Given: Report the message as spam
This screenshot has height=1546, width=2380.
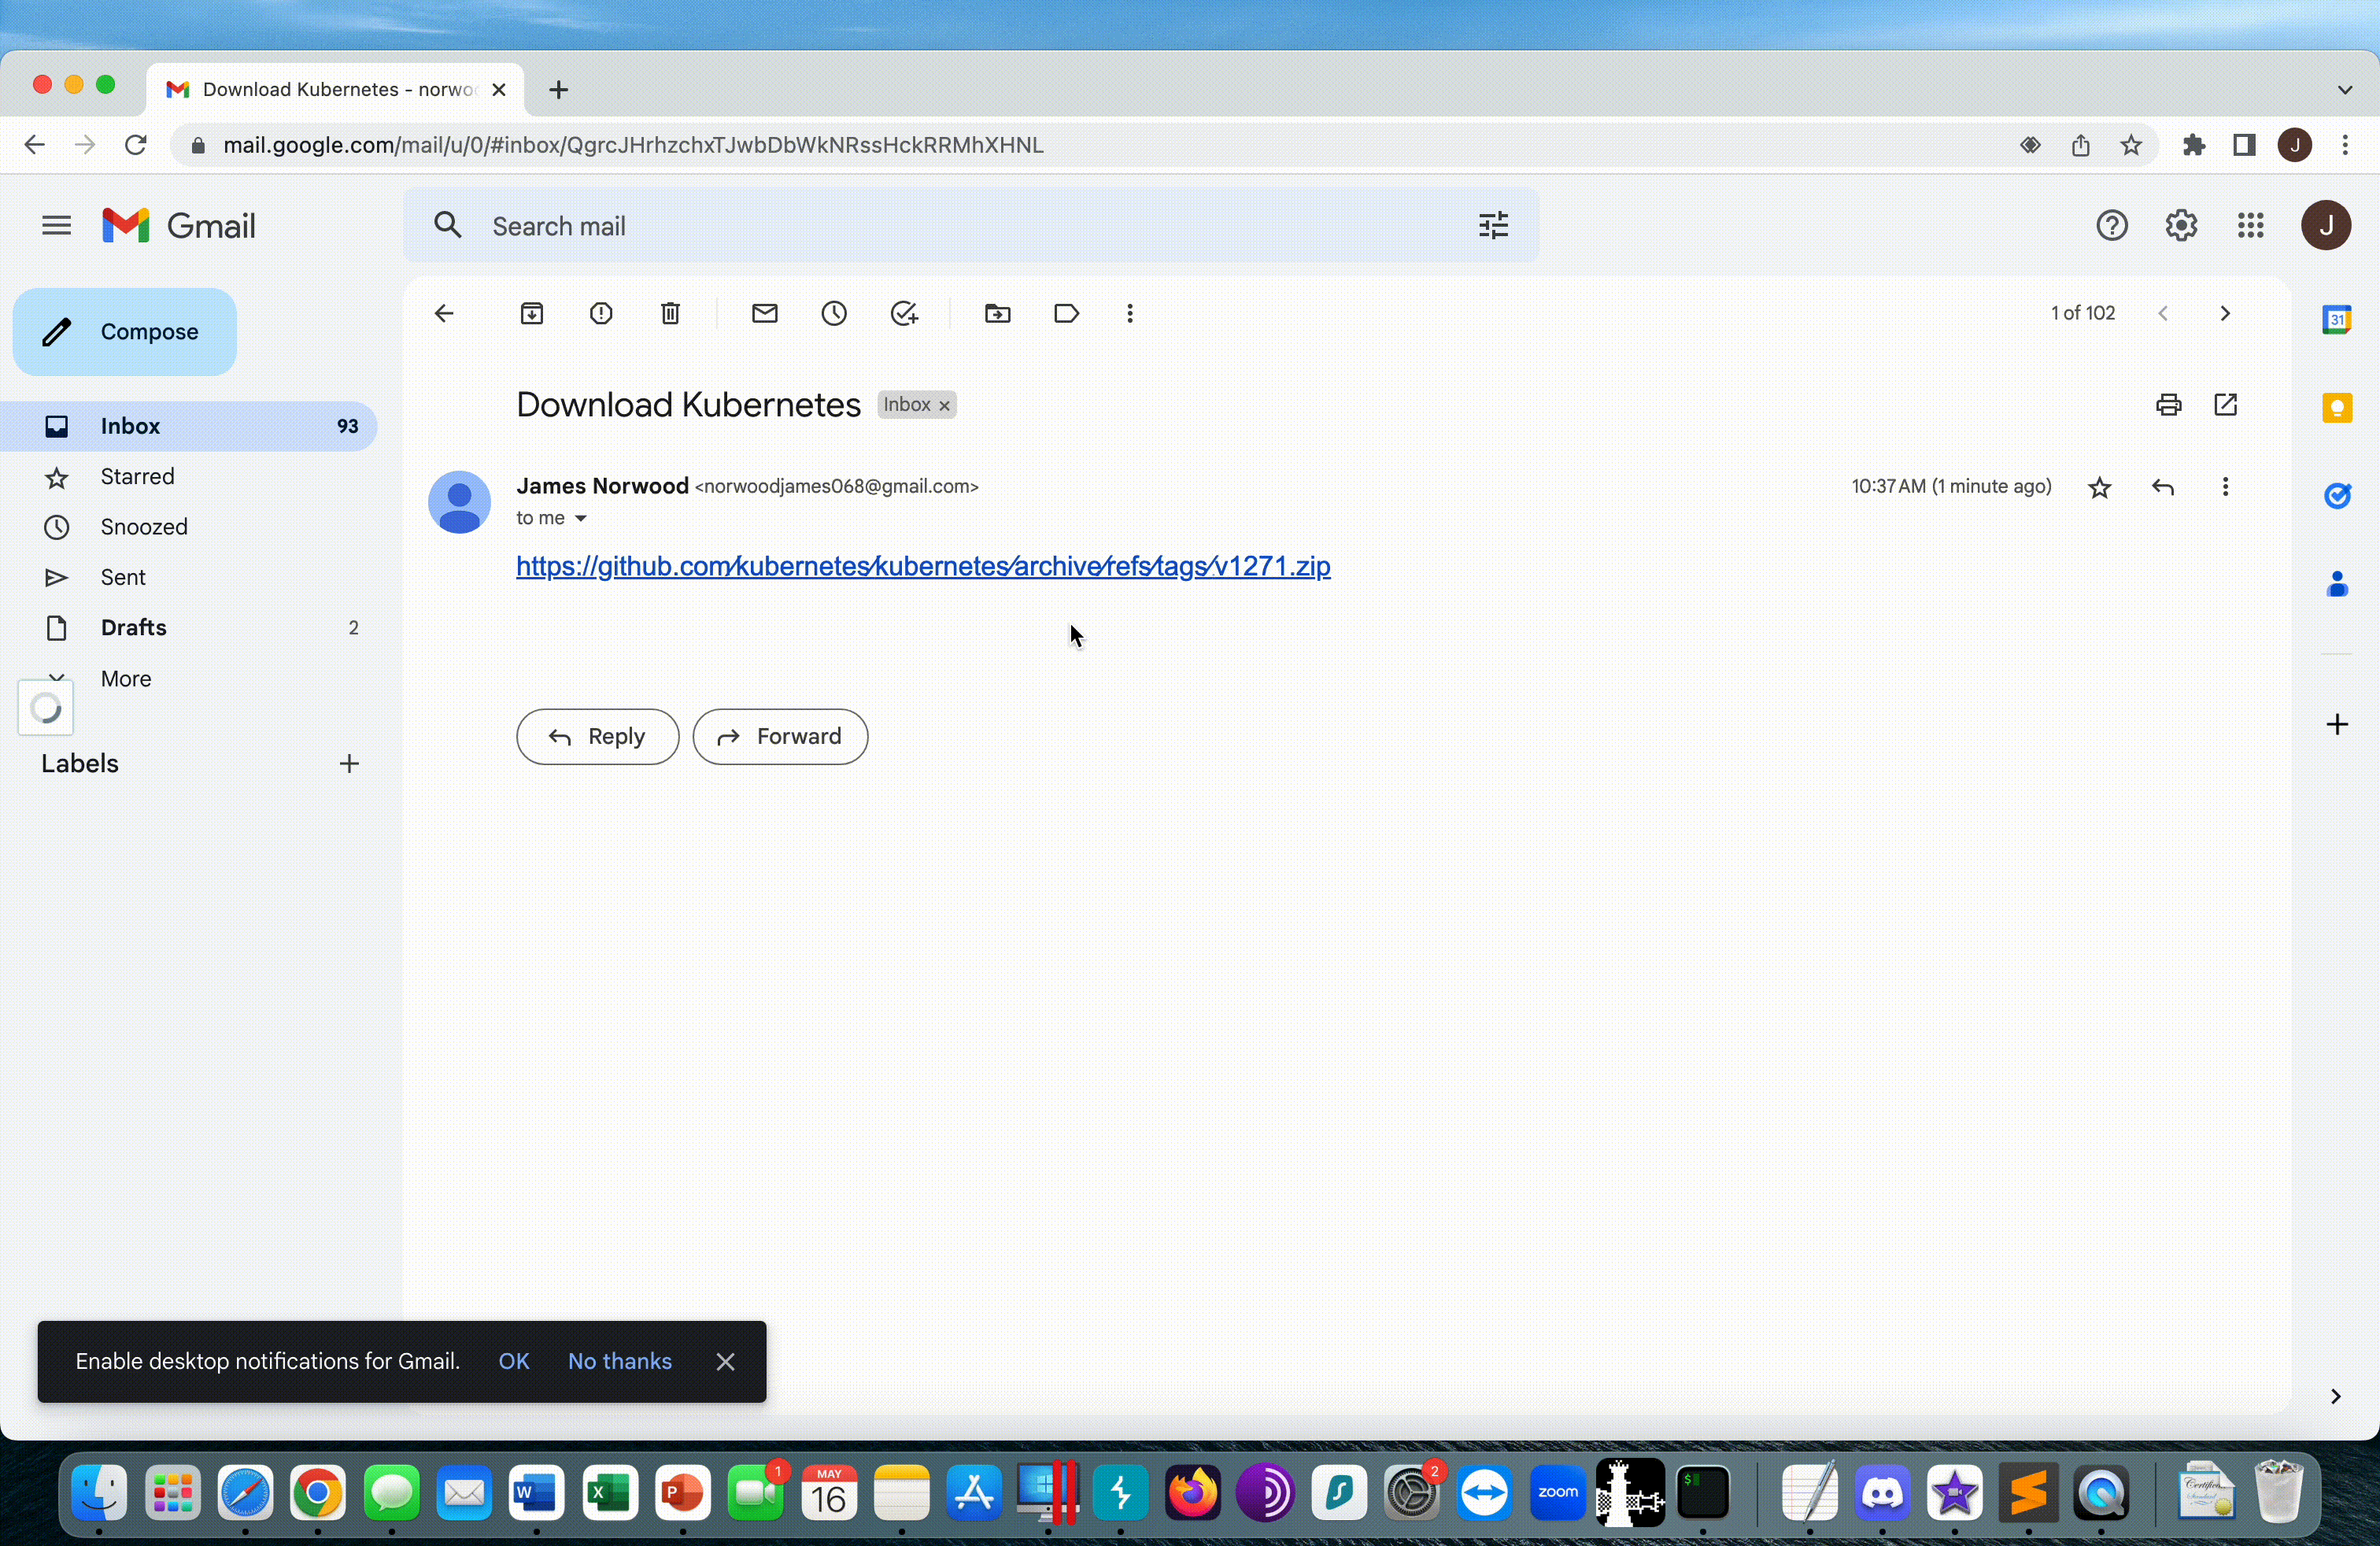Looking at the screenshot, I should point(601,313).
